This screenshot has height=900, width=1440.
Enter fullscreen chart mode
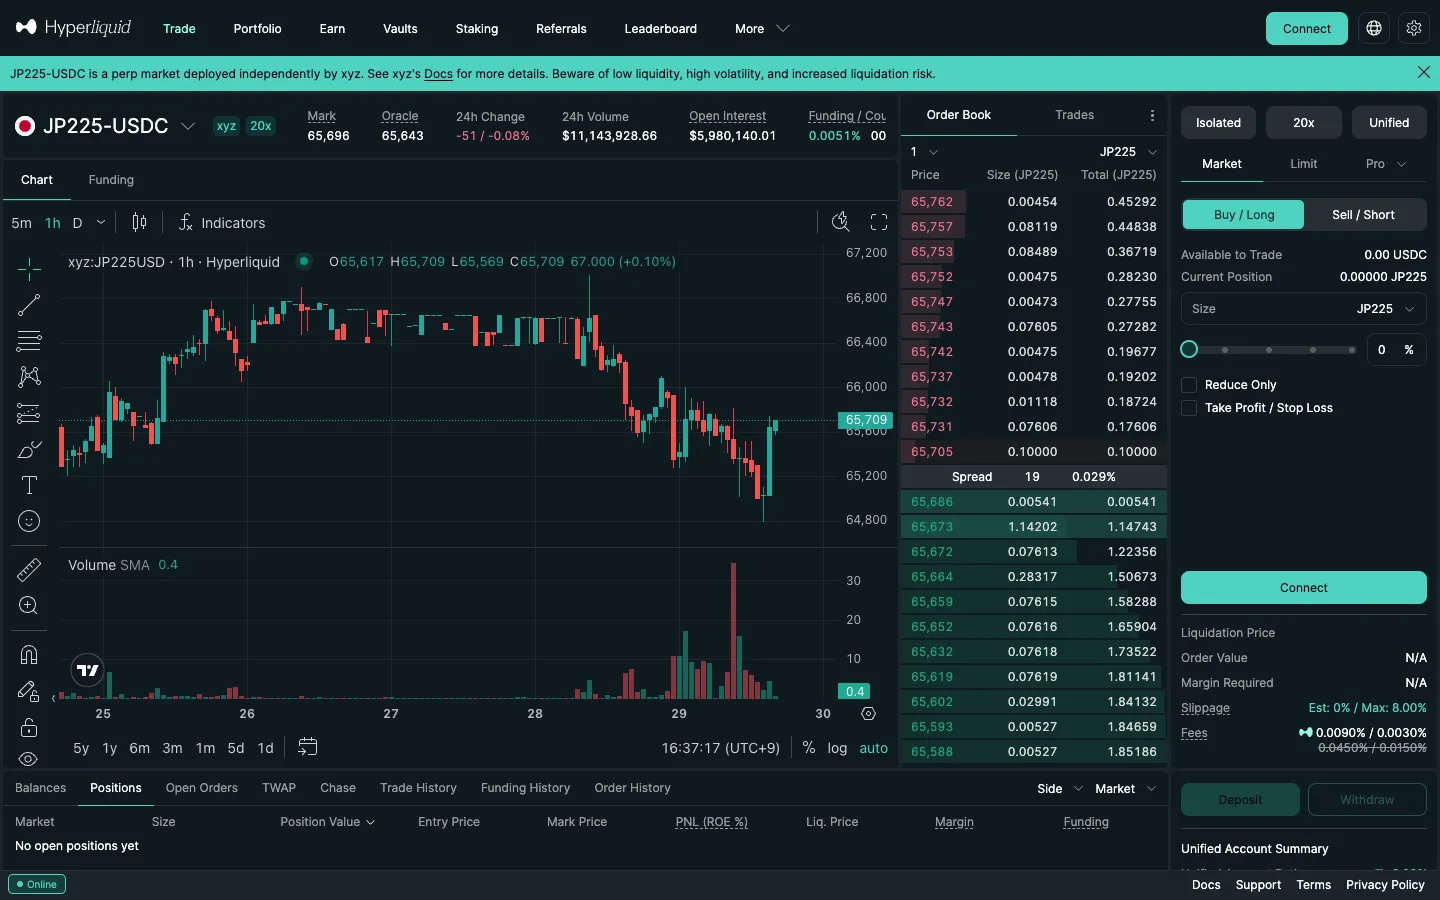tap(879, 222)
